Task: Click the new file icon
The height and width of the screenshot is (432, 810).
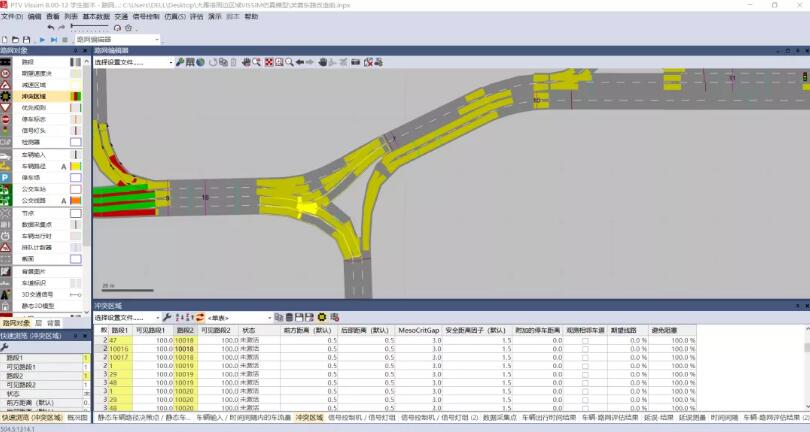Action: coord(5,40)
